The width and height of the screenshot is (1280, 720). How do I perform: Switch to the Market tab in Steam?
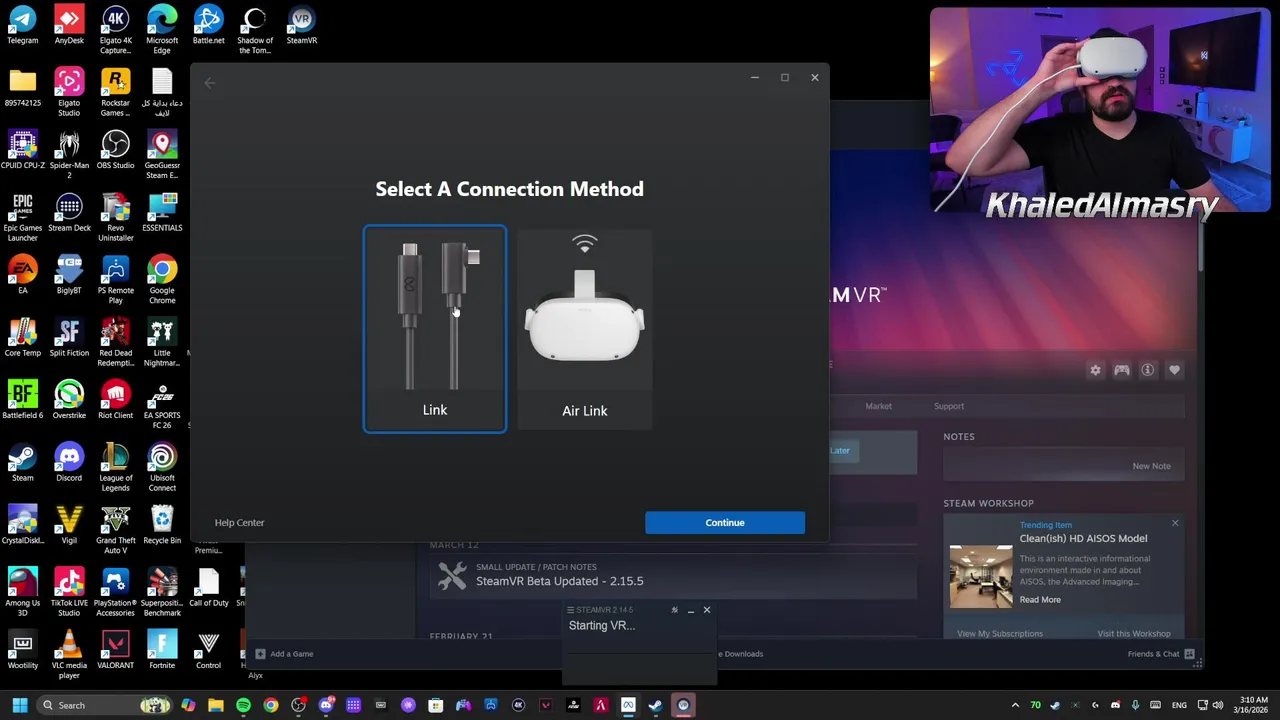point(878,406)
